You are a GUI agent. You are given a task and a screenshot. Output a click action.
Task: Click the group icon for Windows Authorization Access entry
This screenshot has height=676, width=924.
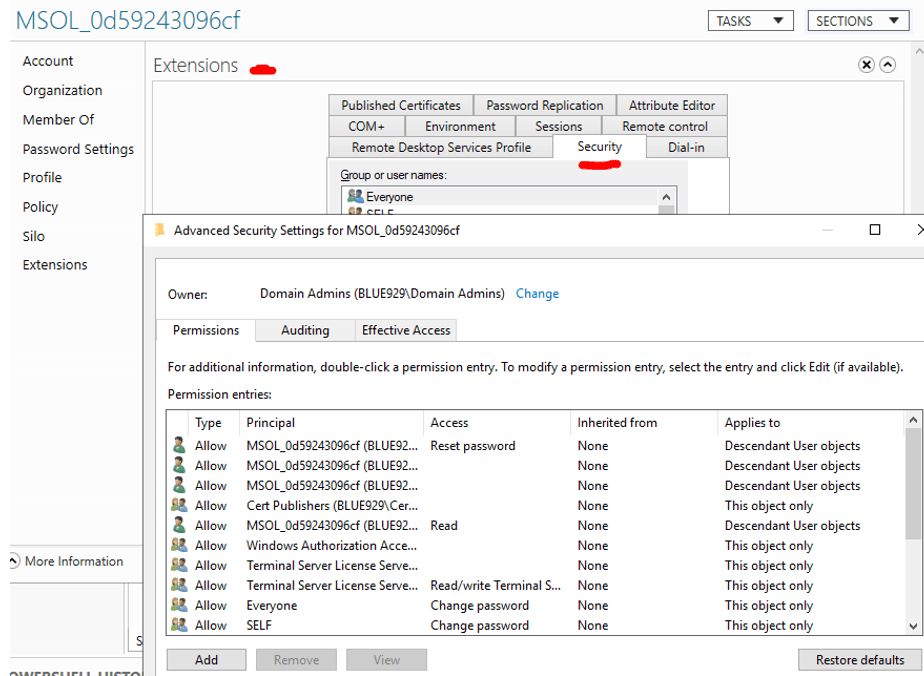pos(179,546)
